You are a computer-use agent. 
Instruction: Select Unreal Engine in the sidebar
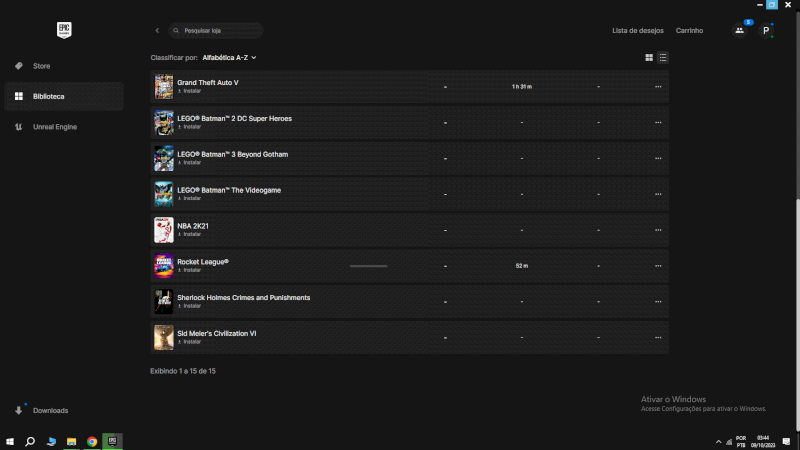(54, 127)
